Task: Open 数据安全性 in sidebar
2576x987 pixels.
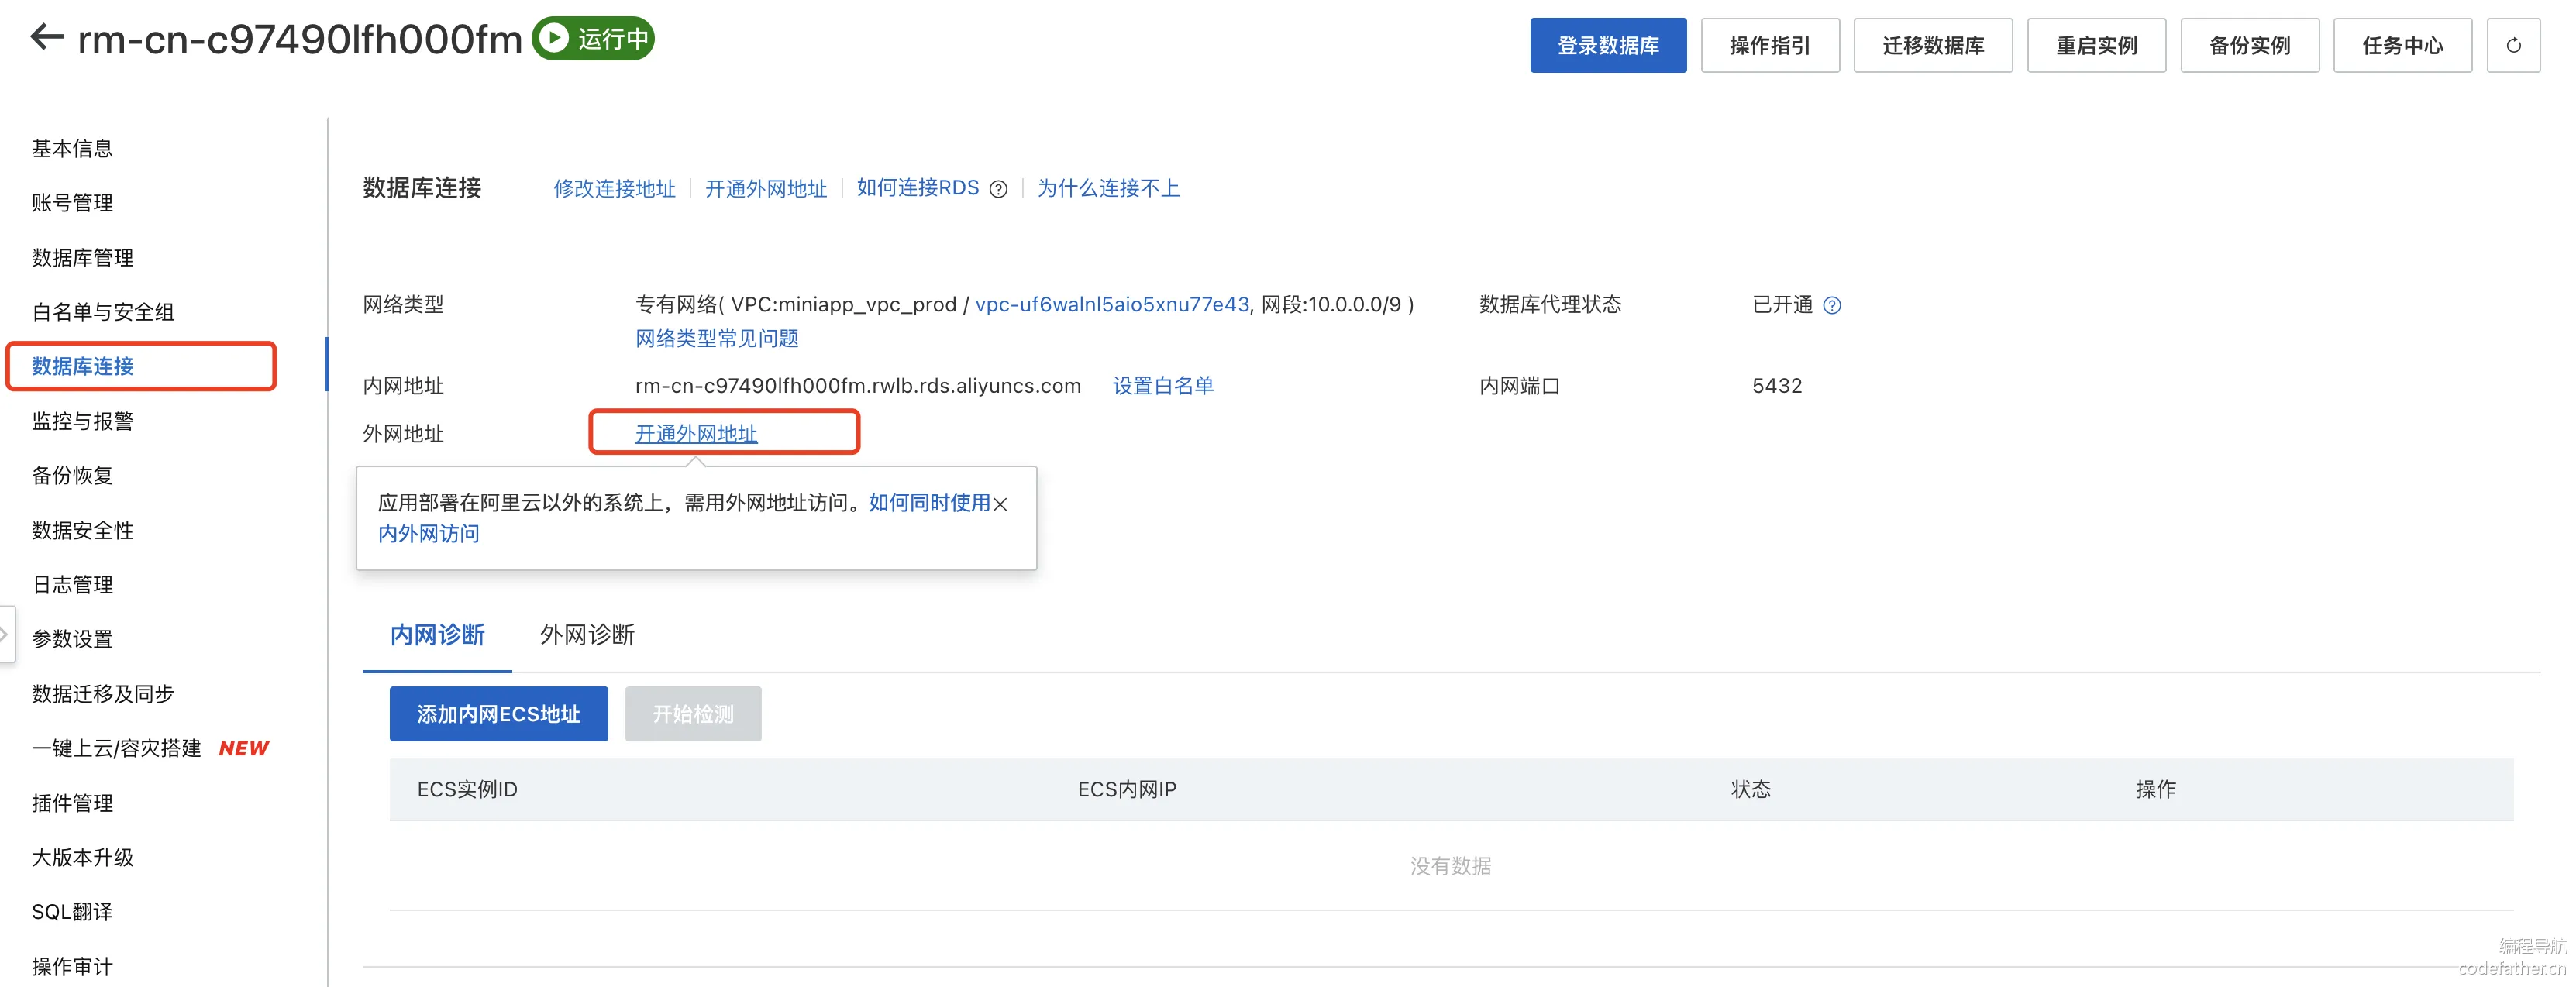Action: [x=82, y=530]
